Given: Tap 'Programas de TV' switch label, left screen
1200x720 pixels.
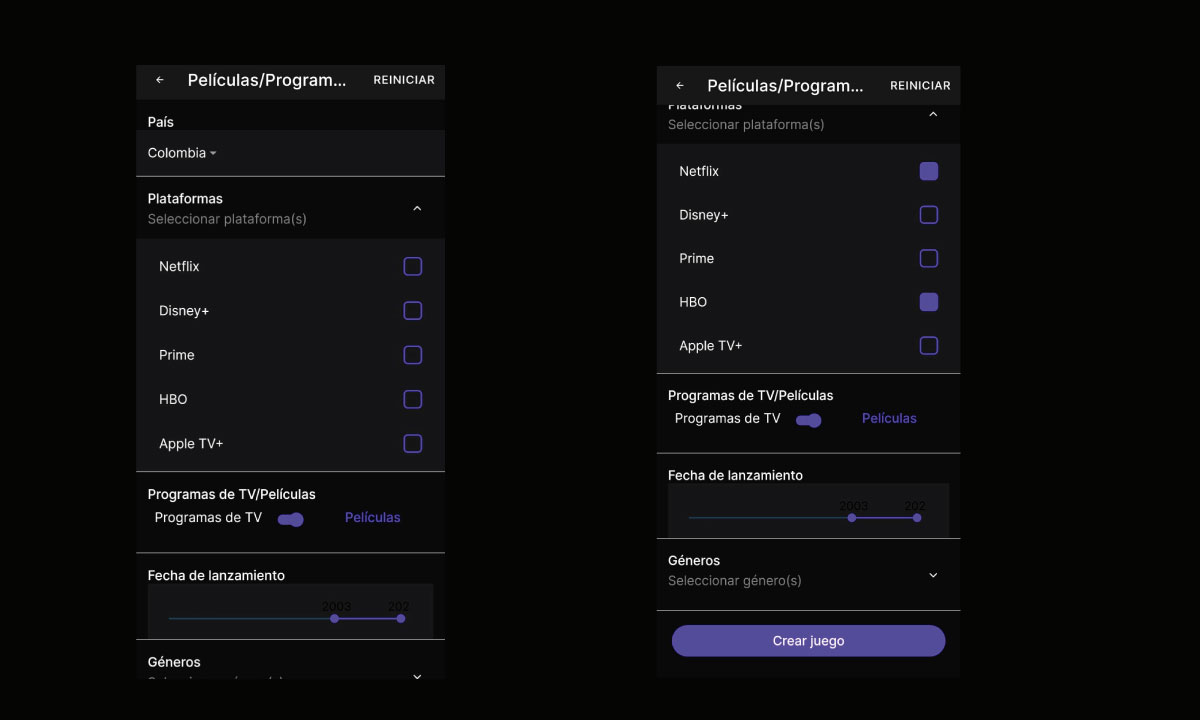Looking at the screenshot, I should (x=208, y=518).
